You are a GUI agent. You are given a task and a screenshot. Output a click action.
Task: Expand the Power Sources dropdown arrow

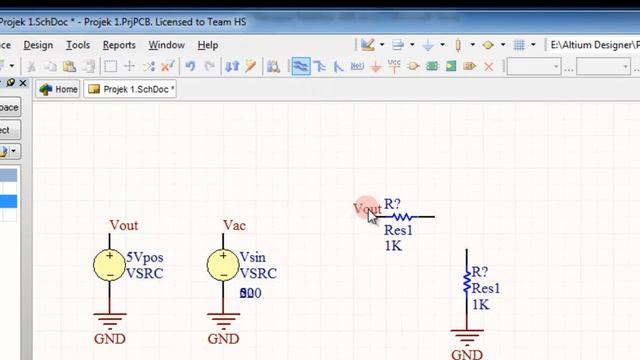pos(442,45)
